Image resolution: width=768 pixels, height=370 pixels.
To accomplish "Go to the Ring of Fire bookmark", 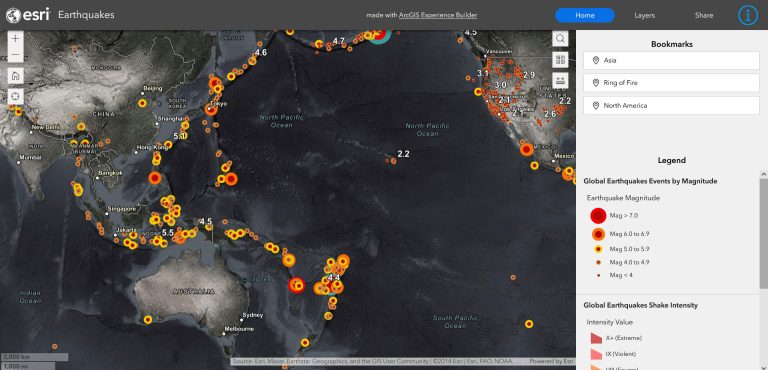I will tap(671, 83).
